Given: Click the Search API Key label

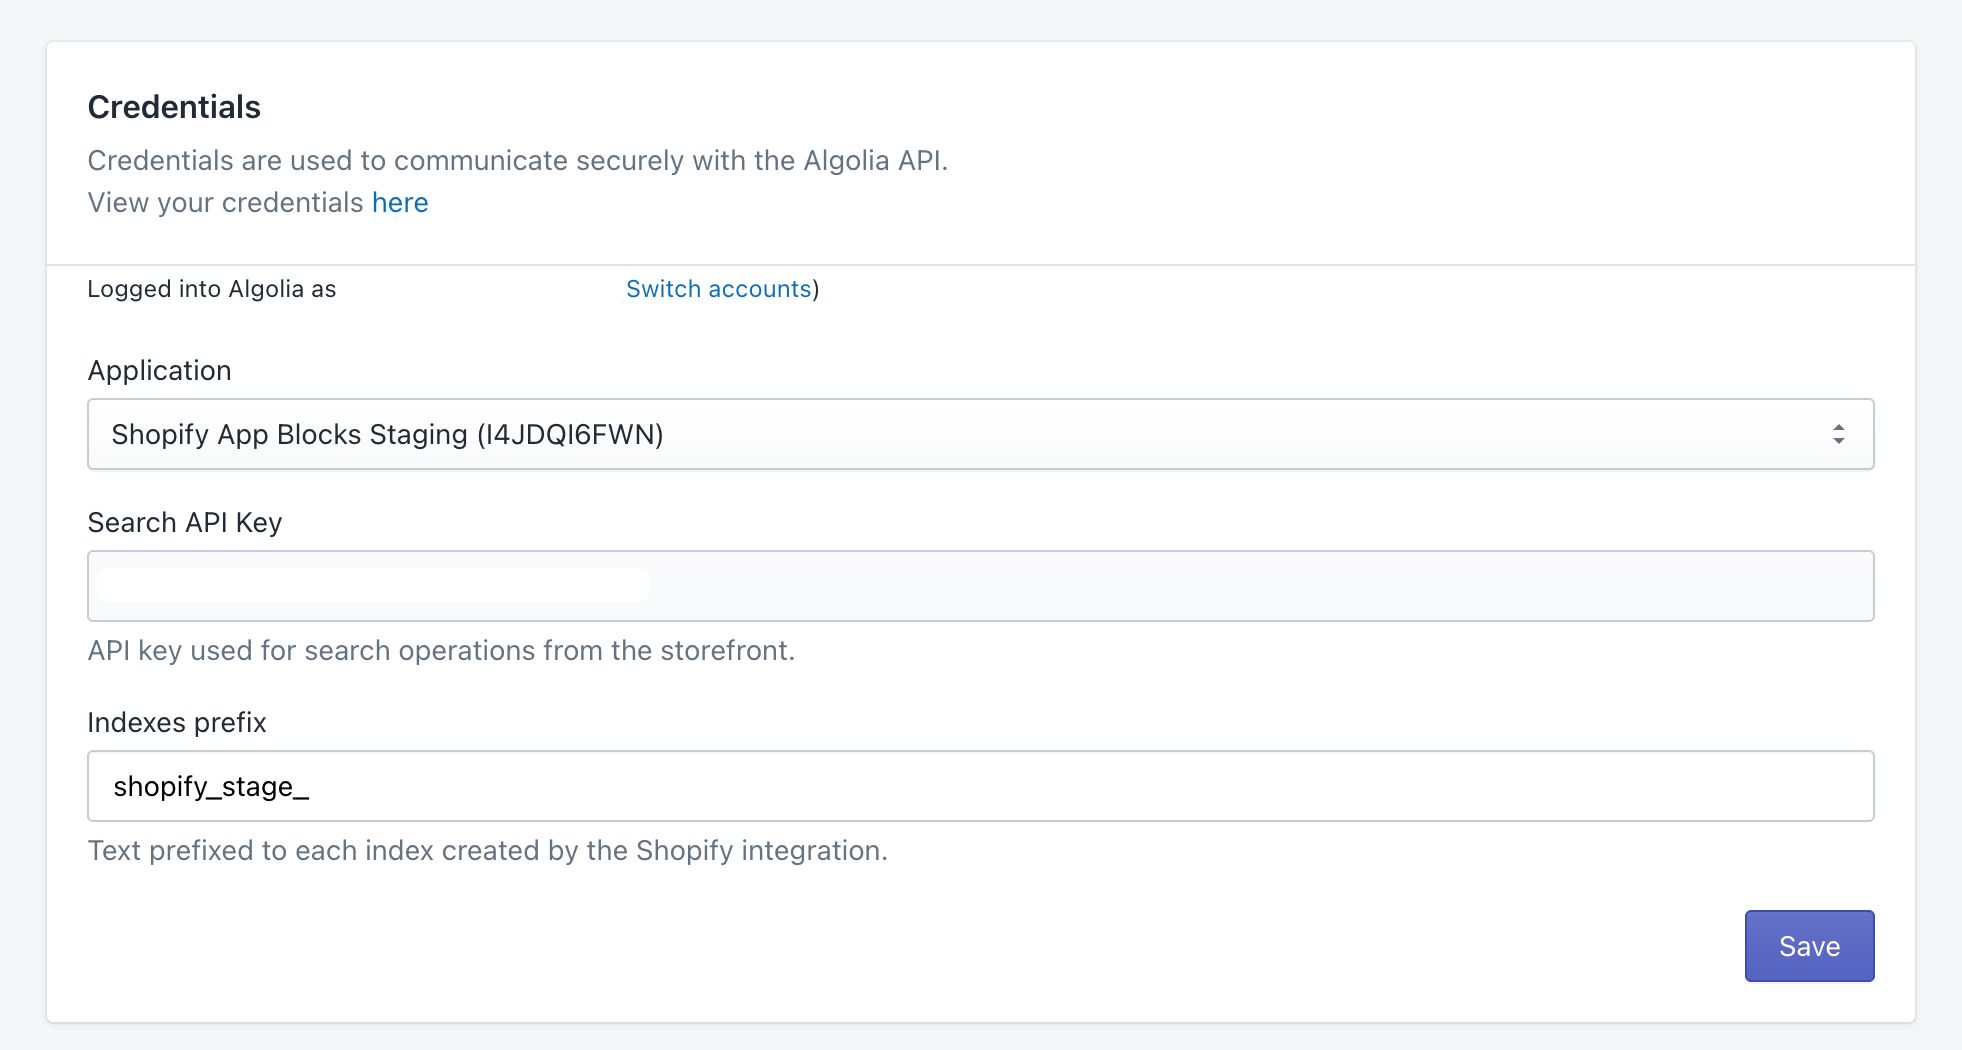Looking at the screenshot, I should 185,522.
